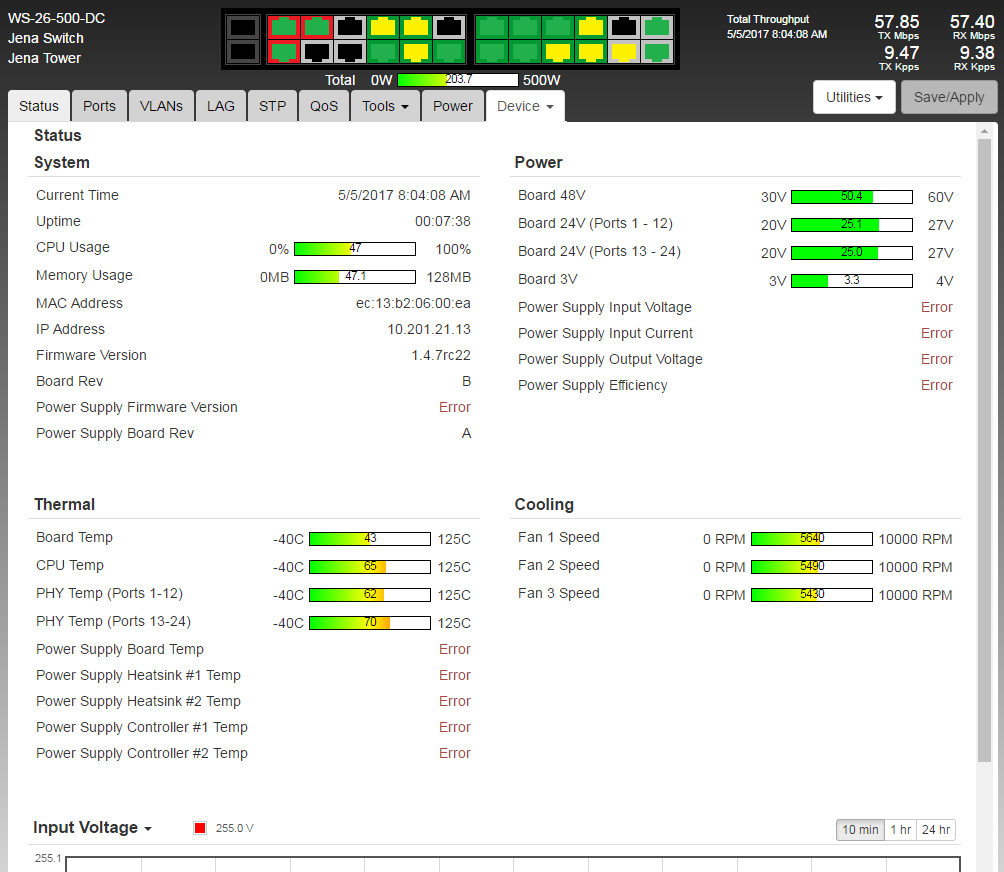Open the Tools dropdown tab

click(x=385, y=106)
